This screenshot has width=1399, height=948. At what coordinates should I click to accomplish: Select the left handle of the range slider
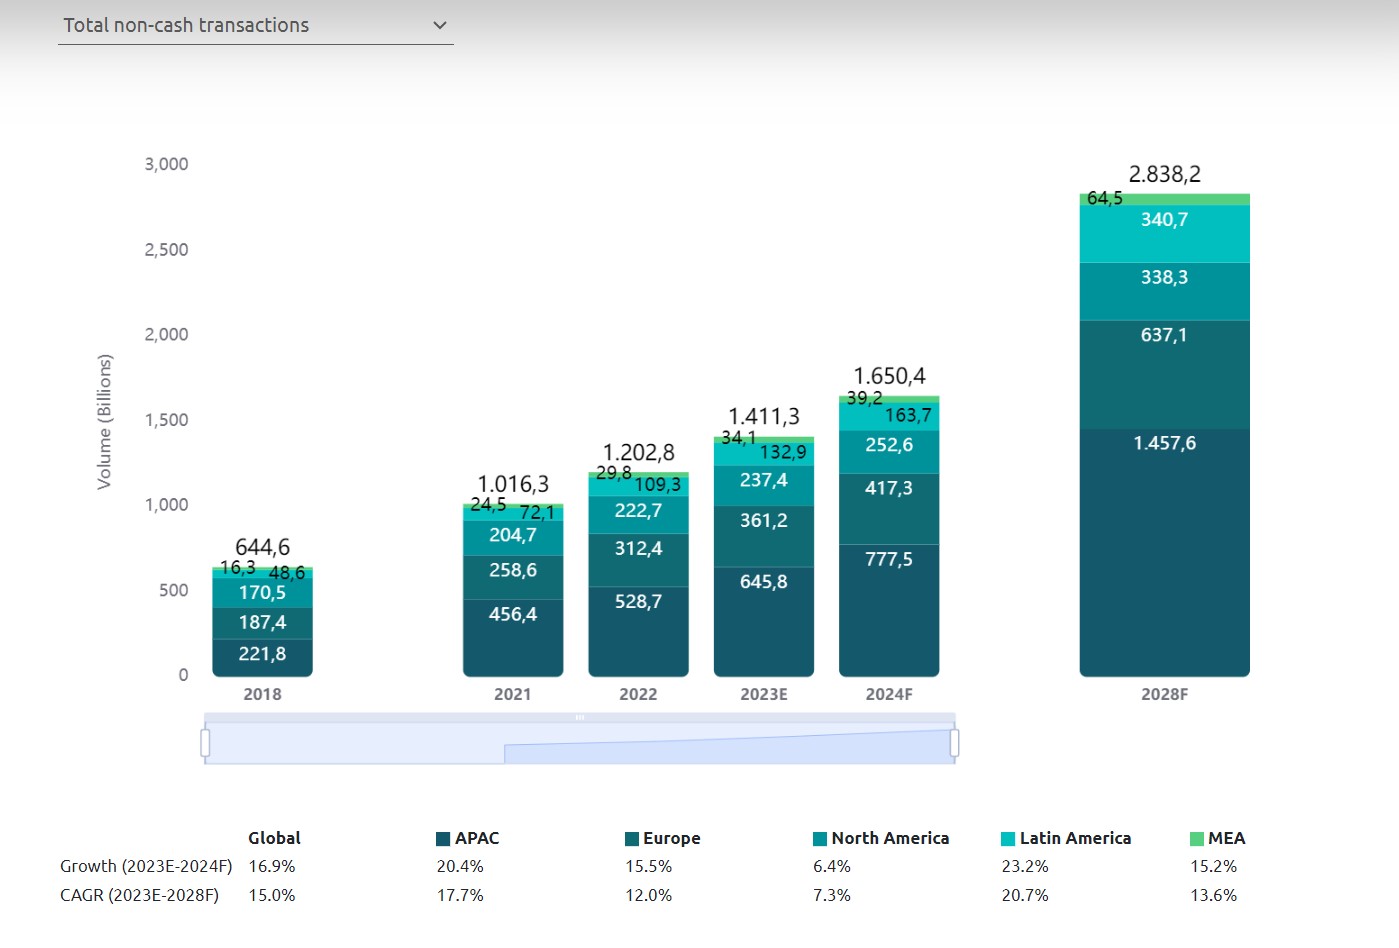[x=205, y=743]
